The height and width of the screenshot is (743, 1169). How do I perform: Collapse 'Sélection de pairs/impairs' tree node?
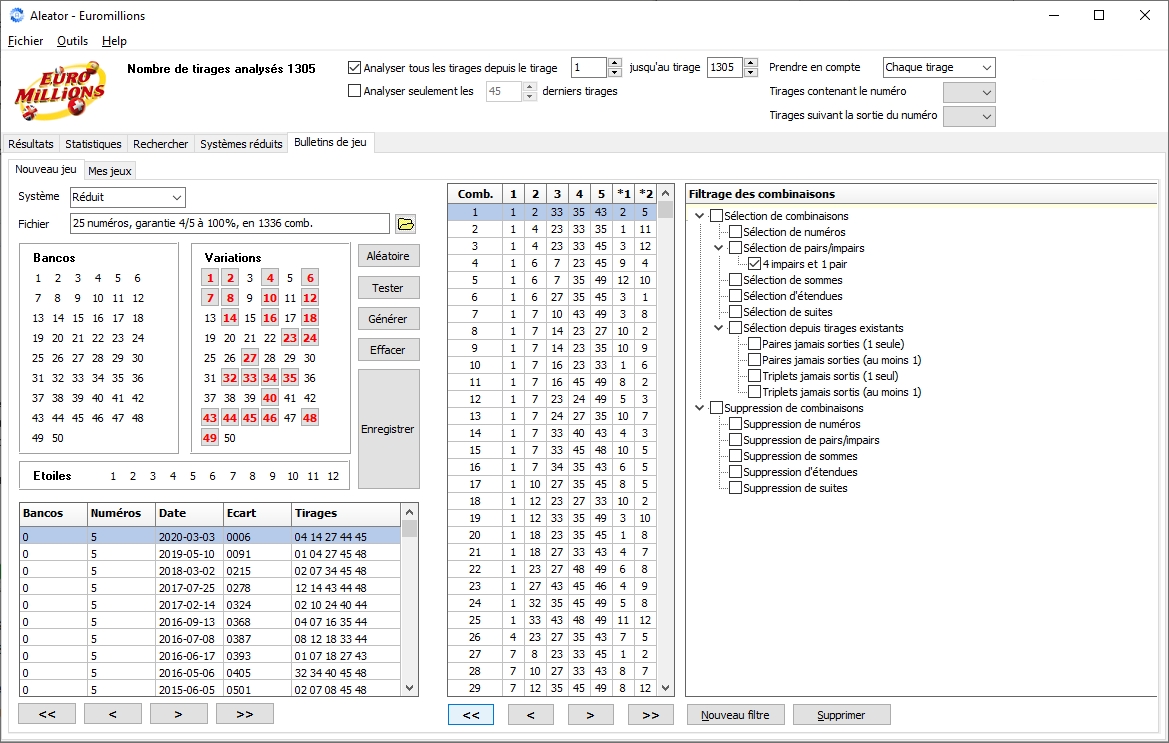(x=719, y=248)
